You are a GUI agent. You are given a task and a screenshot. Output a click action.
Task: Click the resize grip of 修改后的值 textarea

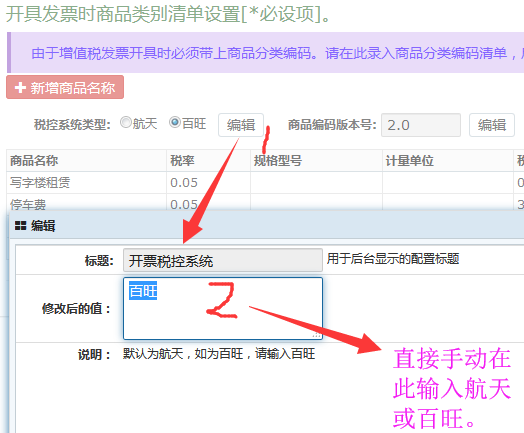316,334
